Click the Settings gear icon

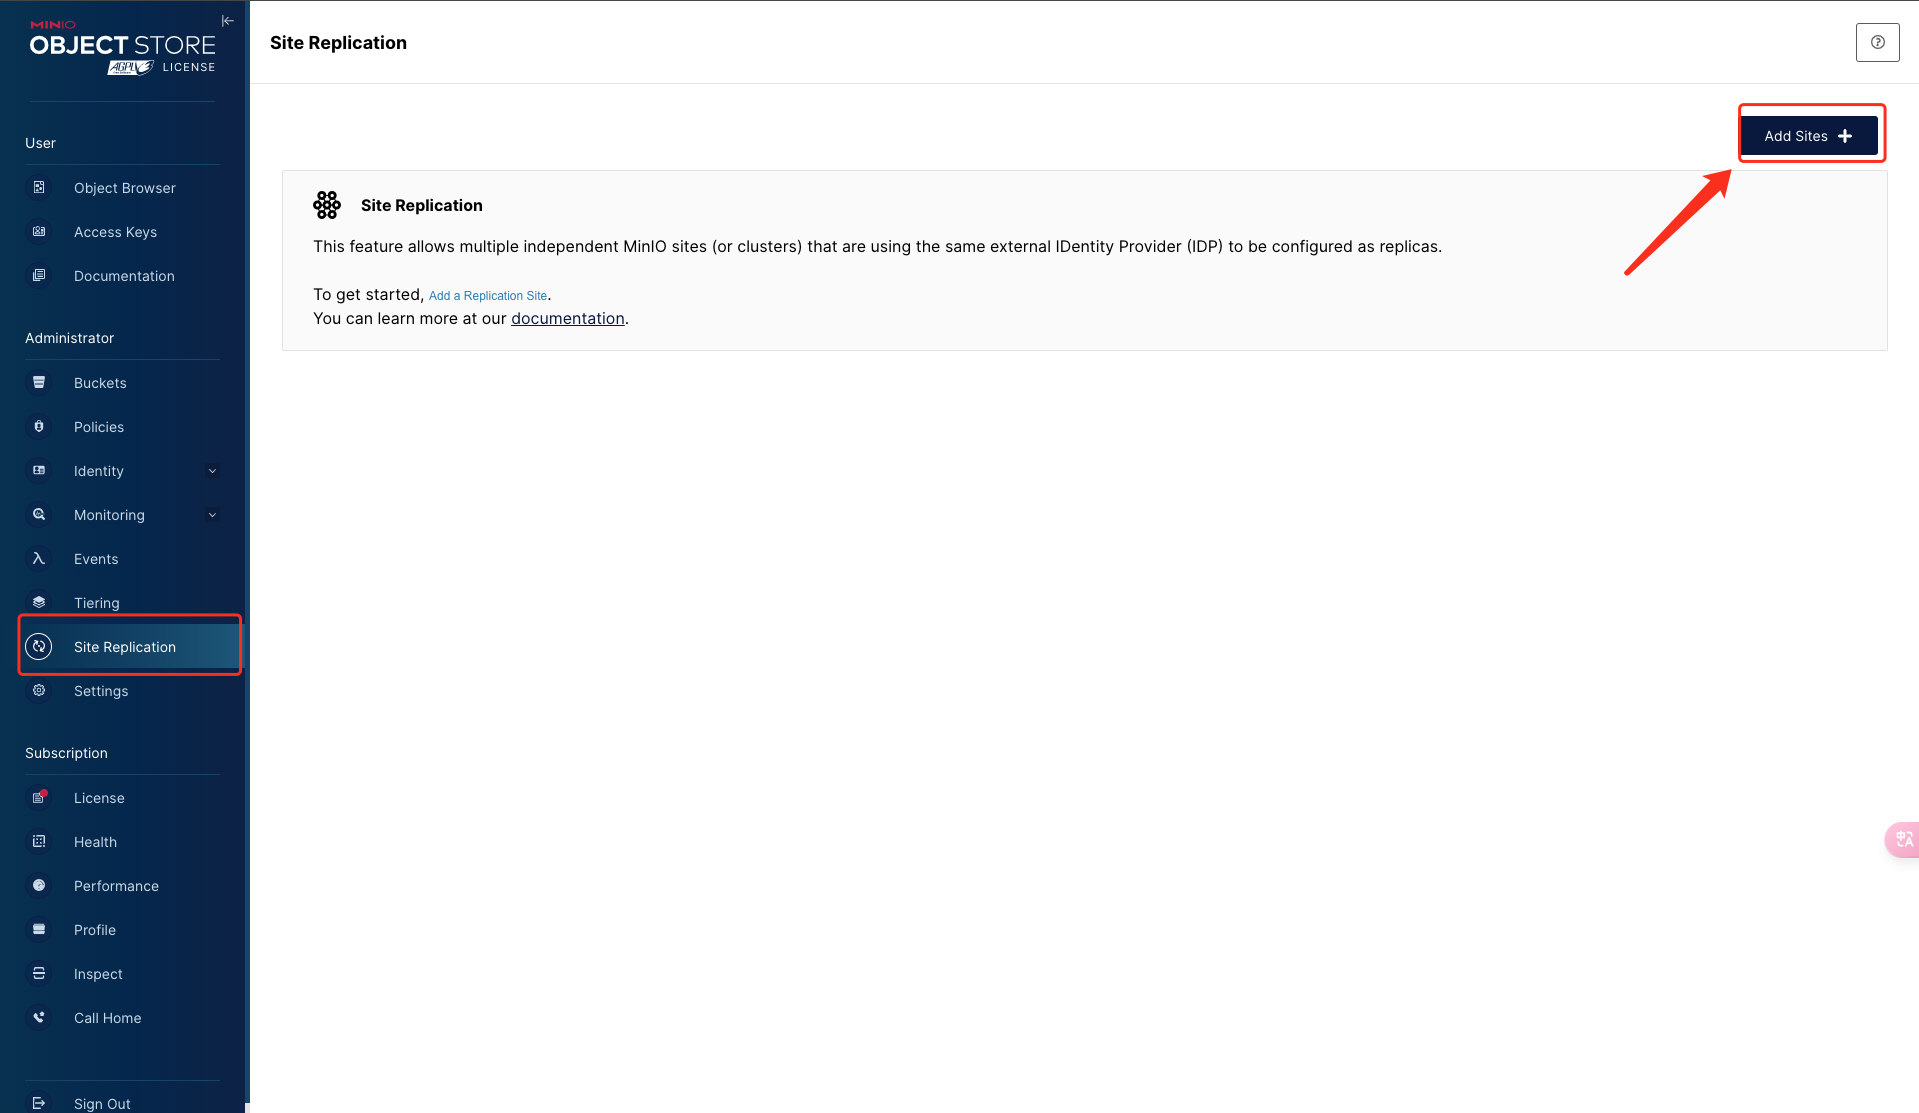point(39,691)
